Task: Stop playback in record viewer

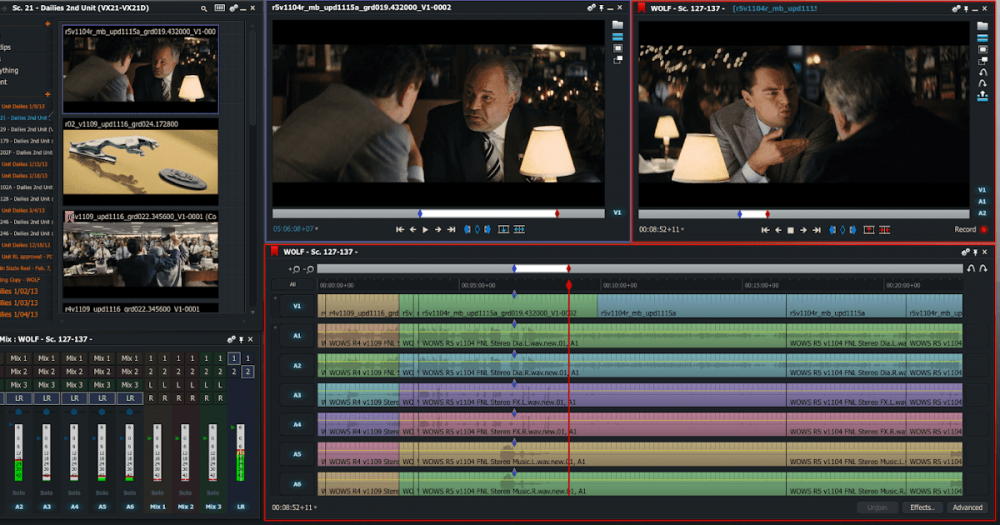Action: pyautogui.click(x=791, y=230)
